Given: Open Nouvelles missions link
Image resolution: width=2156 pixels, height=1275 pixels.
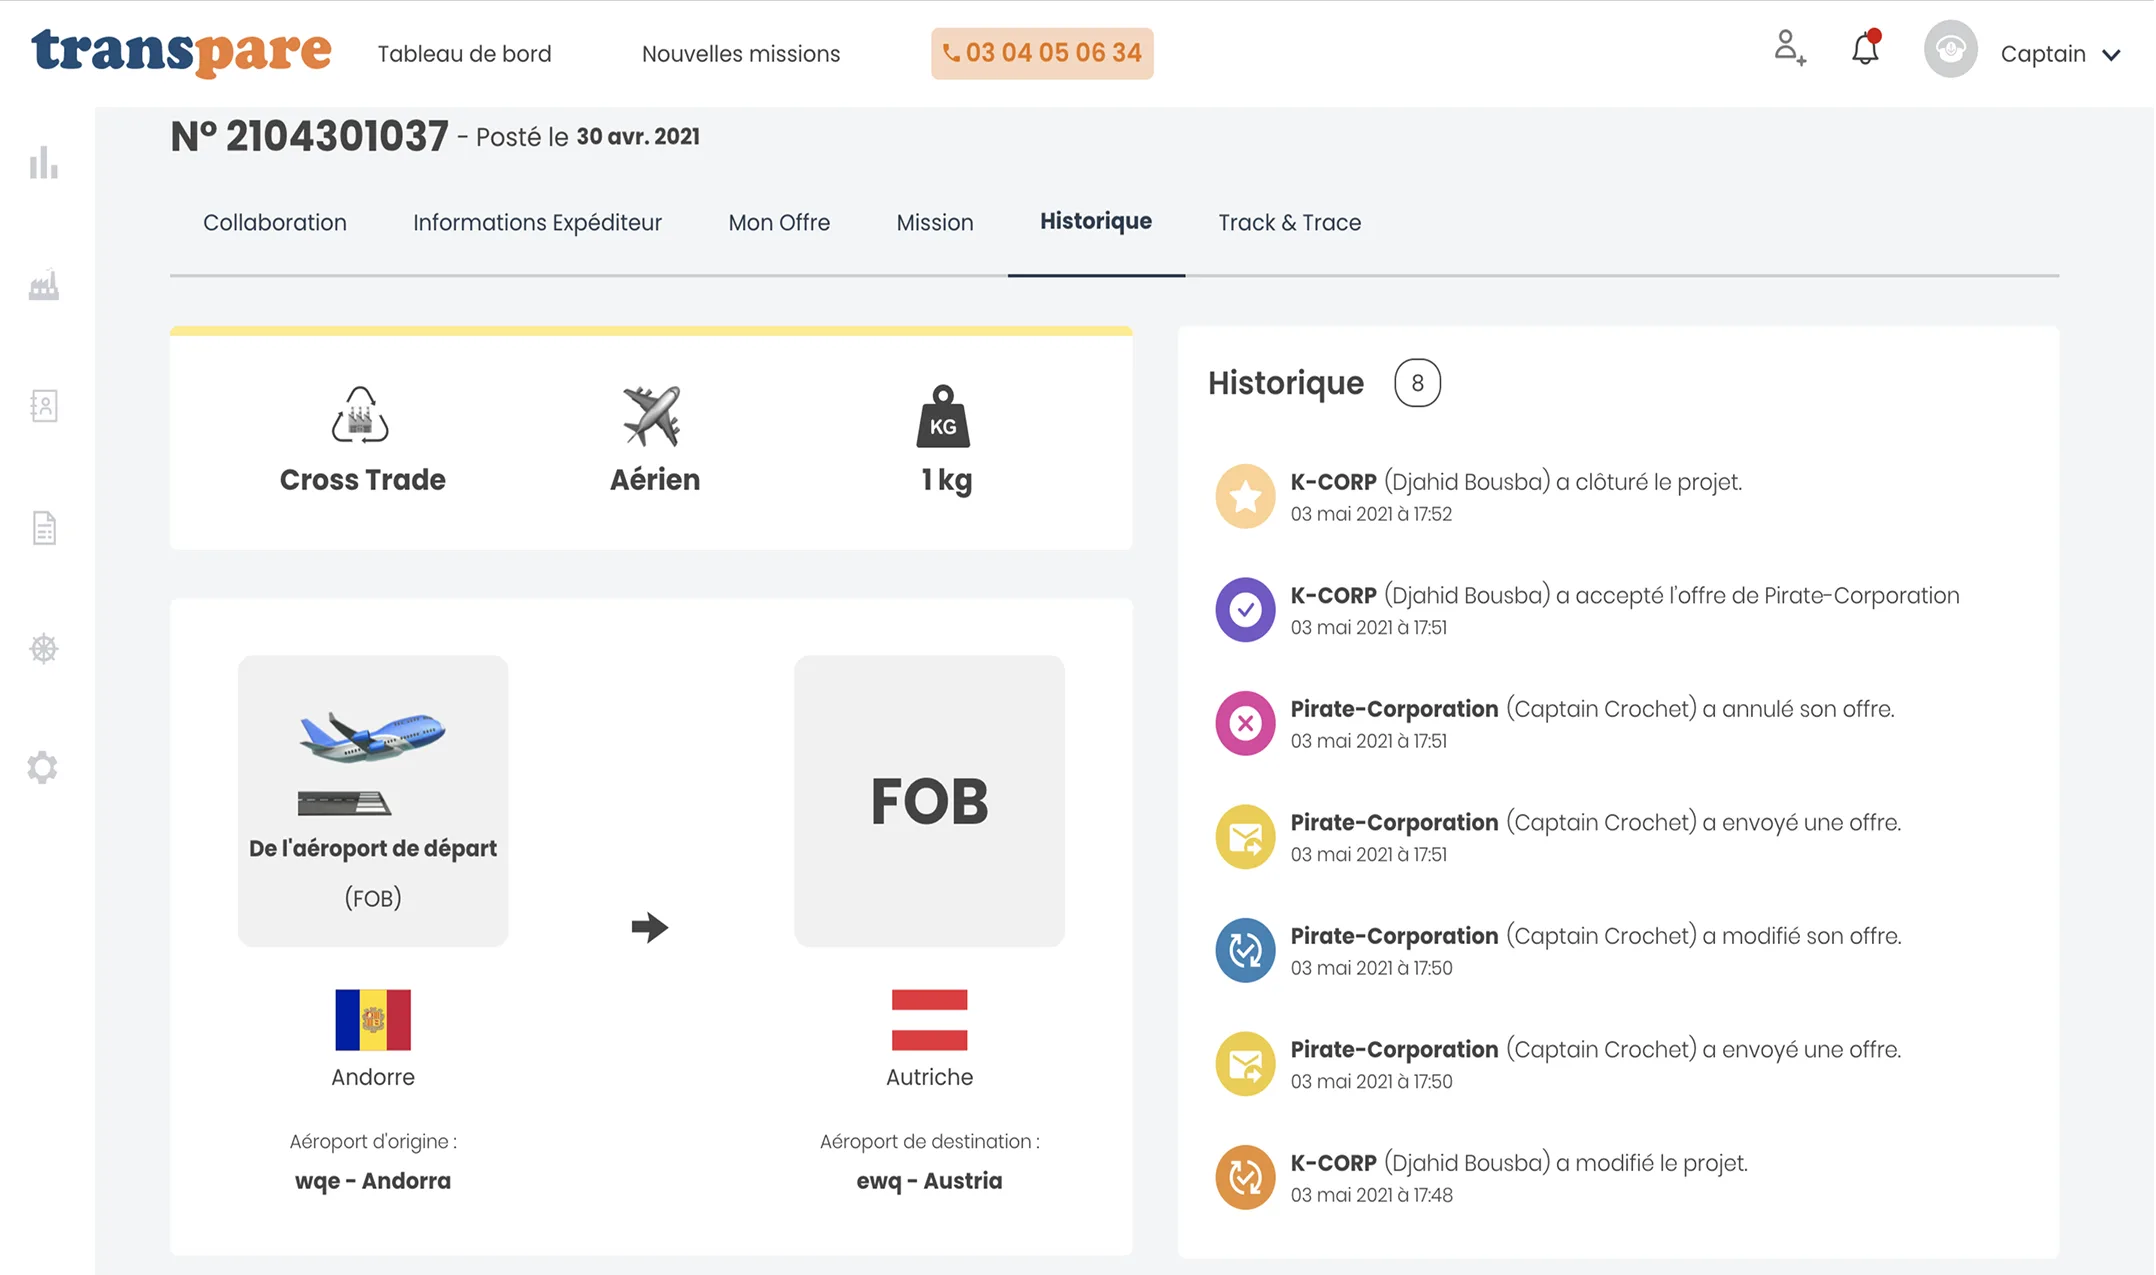Looking at the screenshot, I should click(741, 54).
